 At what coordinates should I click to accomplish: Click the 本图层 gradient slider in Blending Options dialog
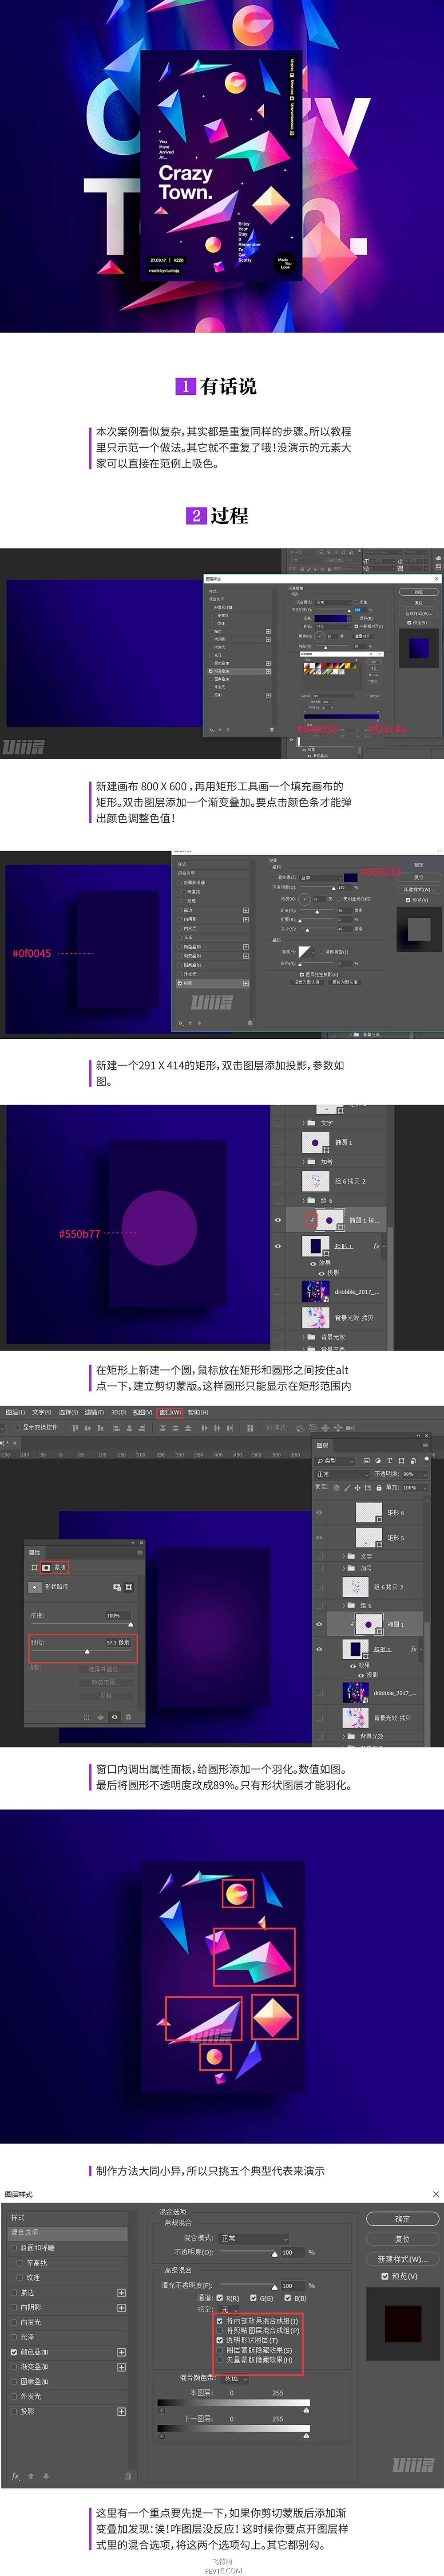(233, 2404)
